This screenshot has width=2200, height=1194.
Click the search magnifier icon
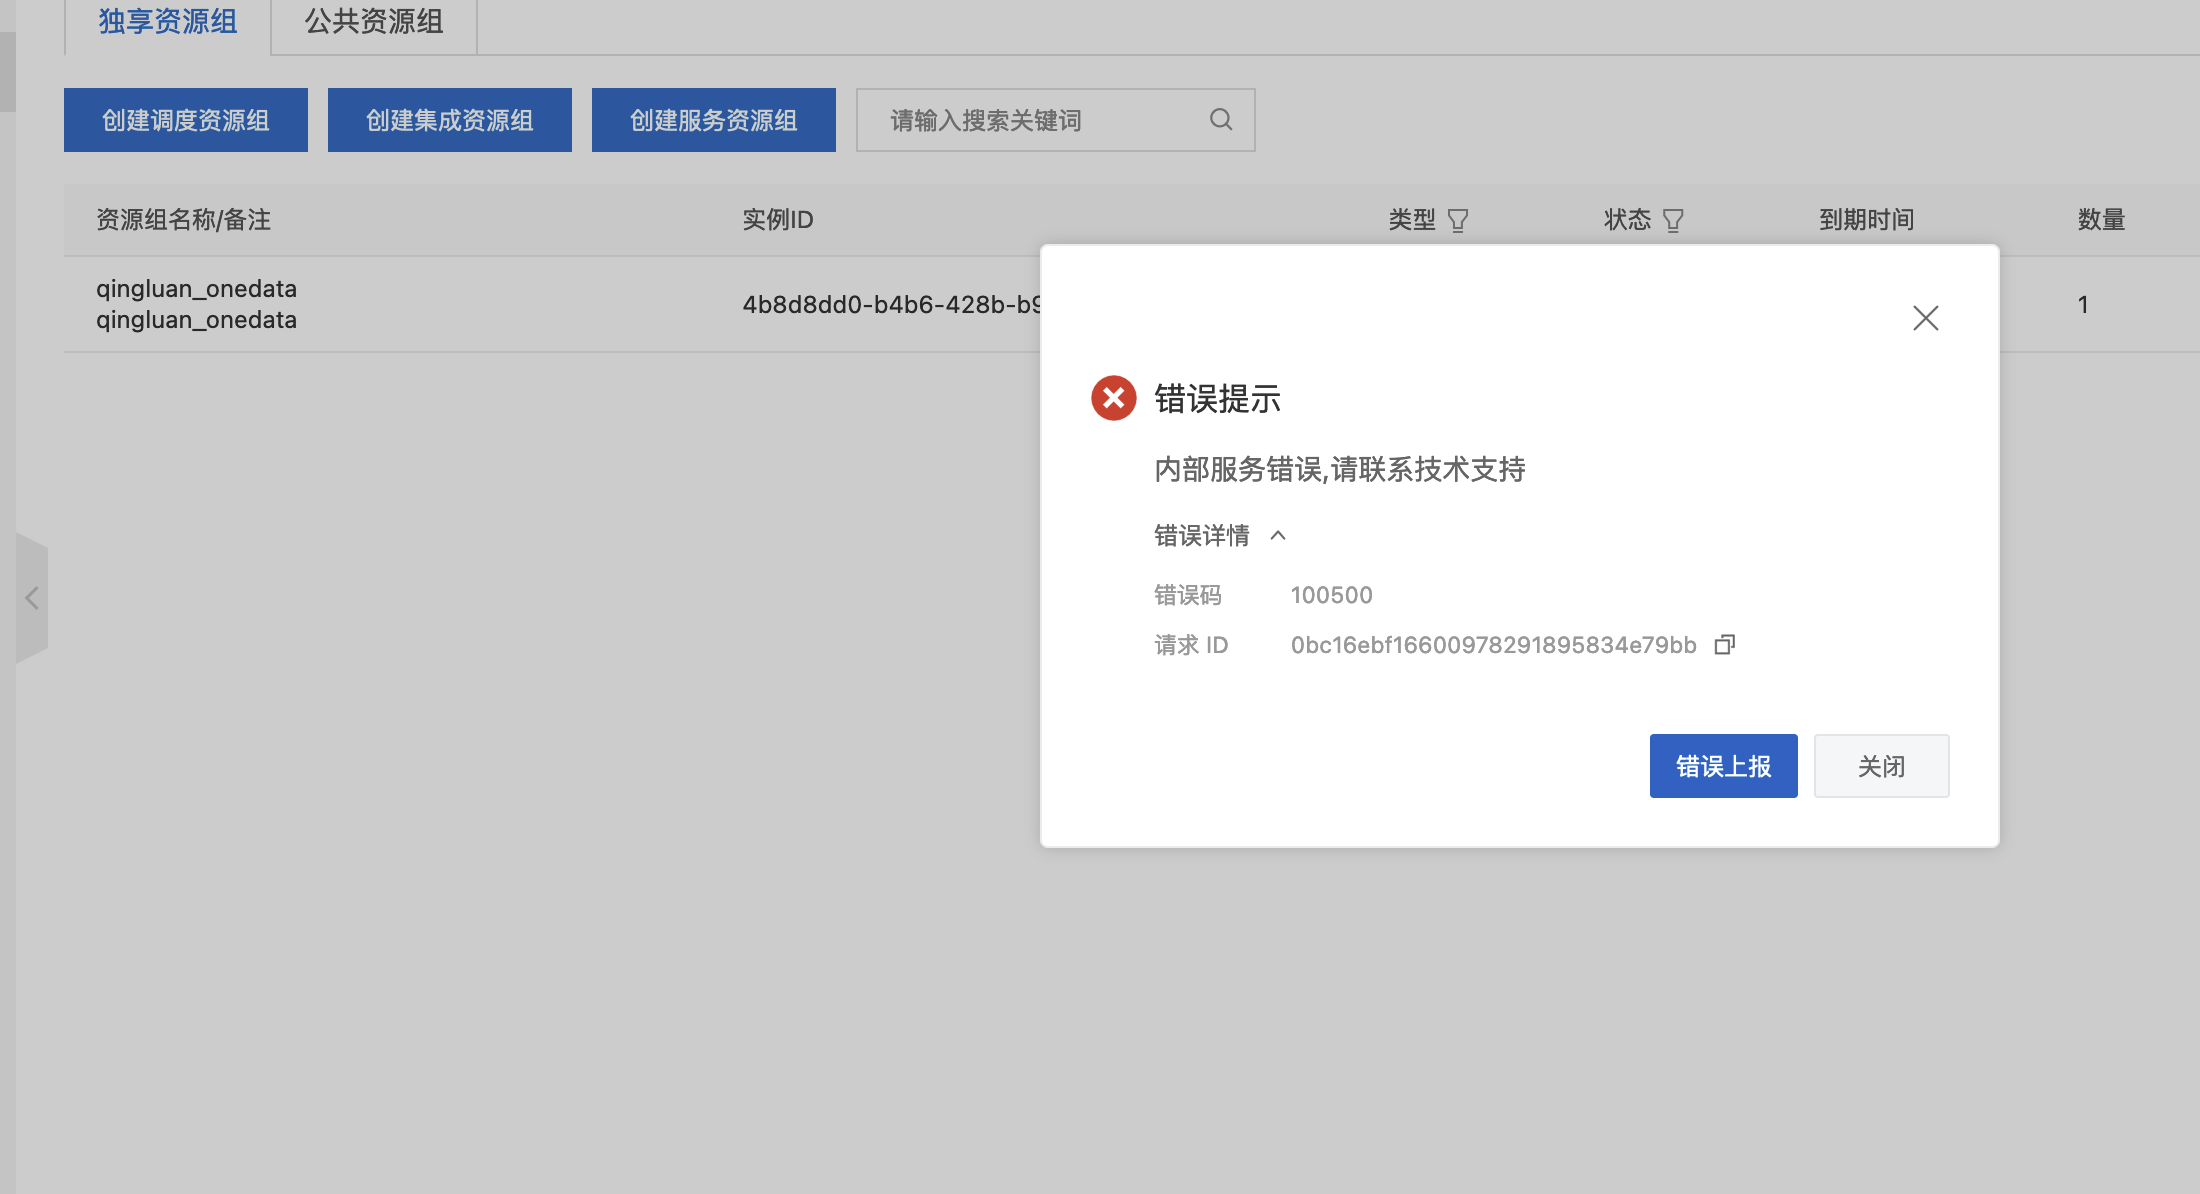[1220, 120]
